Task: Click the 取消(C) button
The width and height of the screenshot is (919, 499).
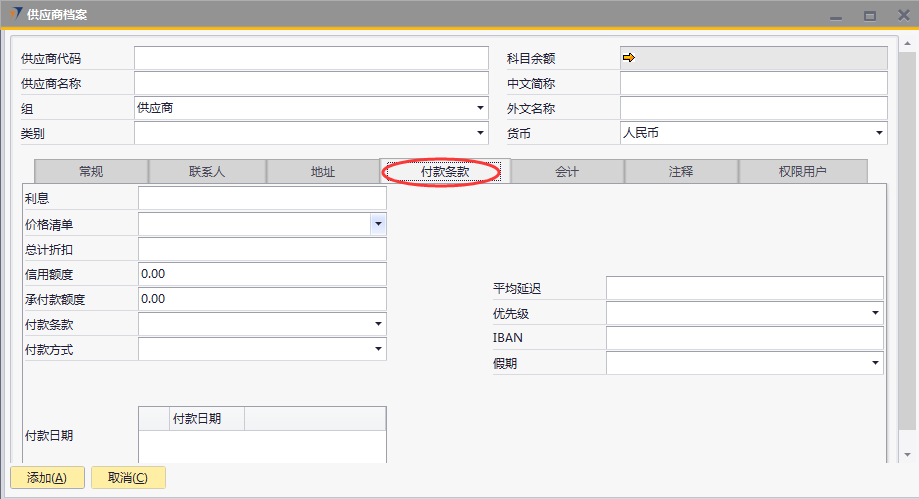Action: click(128, 478)
